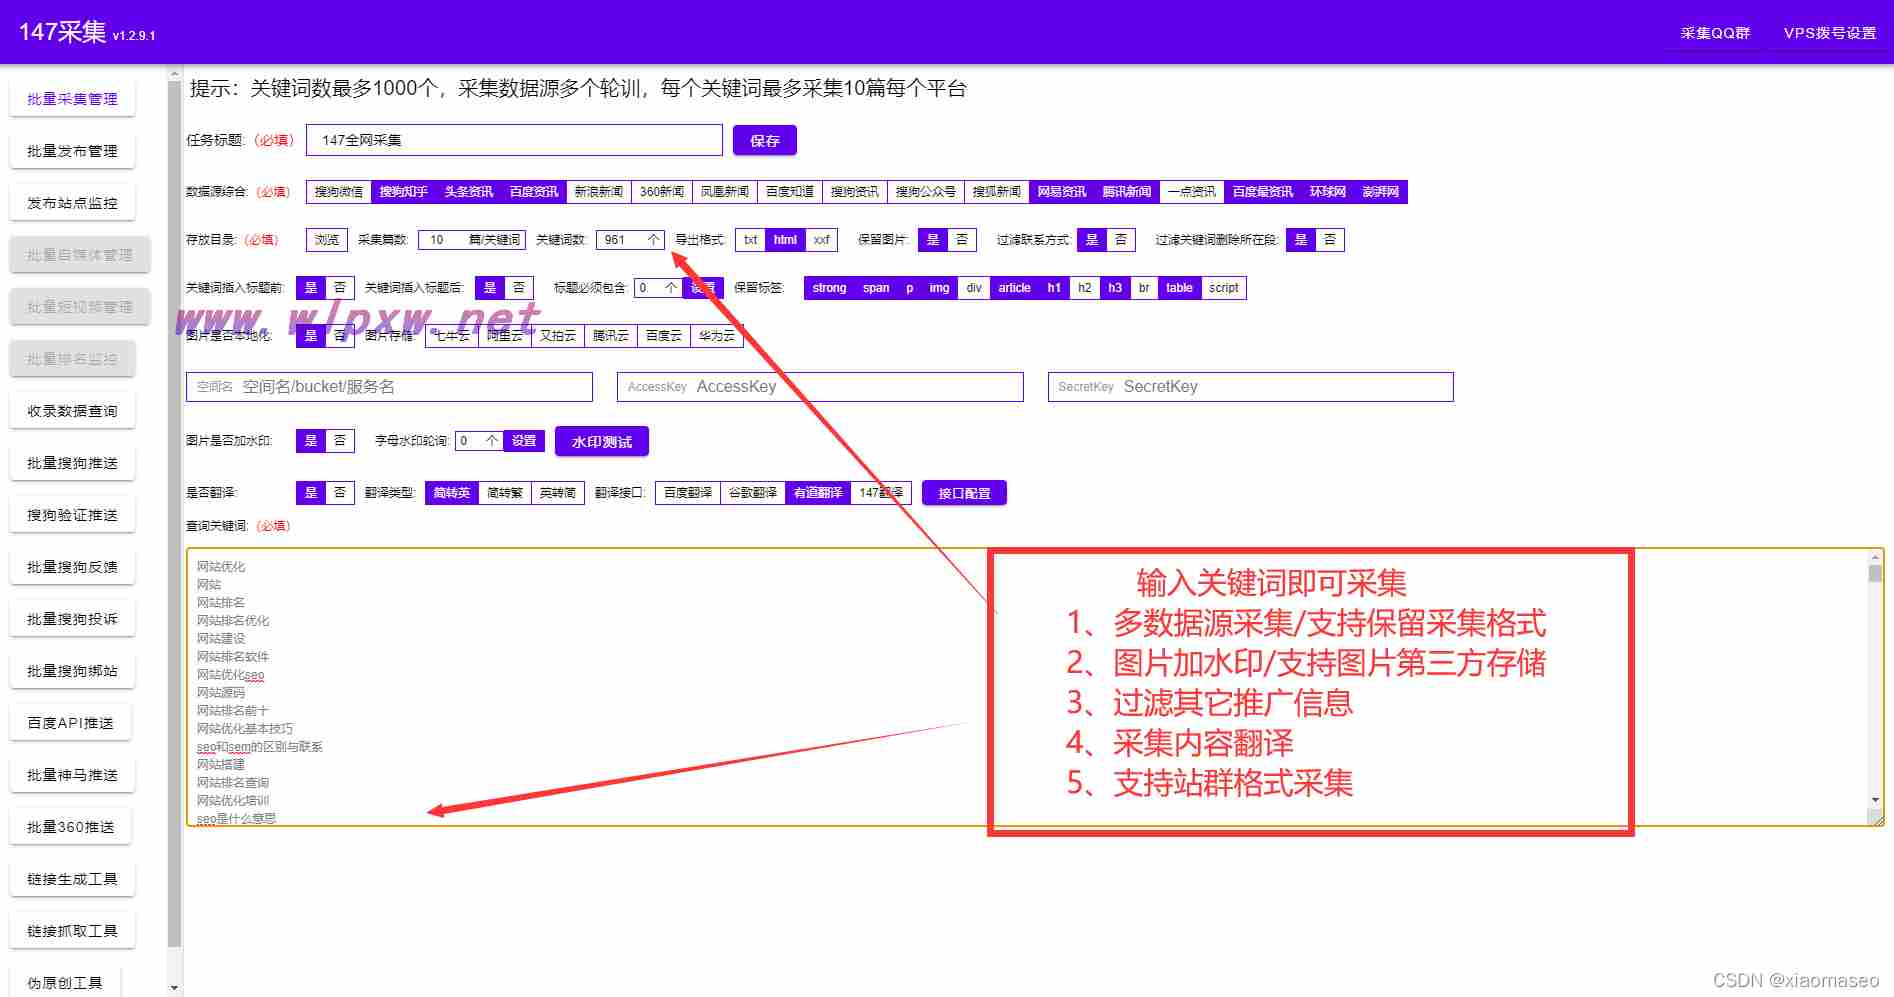Image resolution: width=1894 pixels, height=997 pixels.
Task: Open 批量360推送 sidebar item
Action: click(70, 827)
